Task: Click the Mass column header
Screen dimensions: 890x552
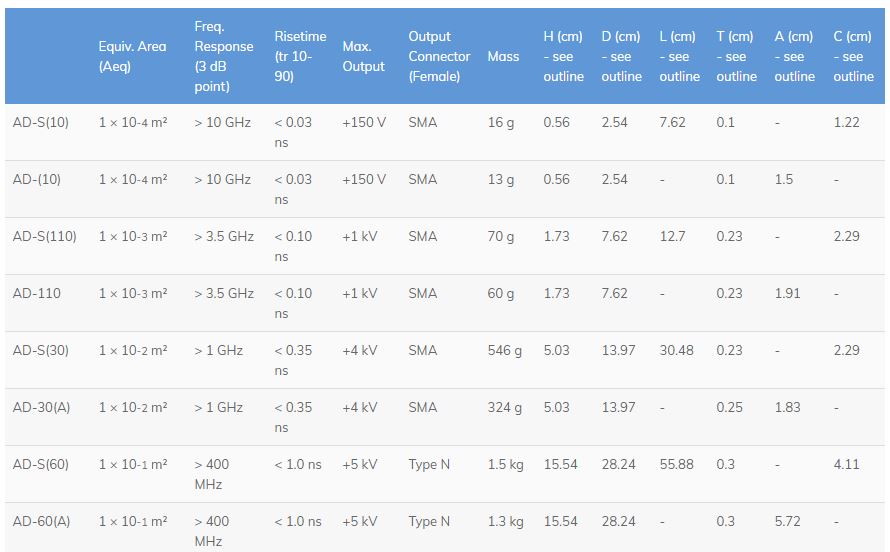Action: coord(503,56)
